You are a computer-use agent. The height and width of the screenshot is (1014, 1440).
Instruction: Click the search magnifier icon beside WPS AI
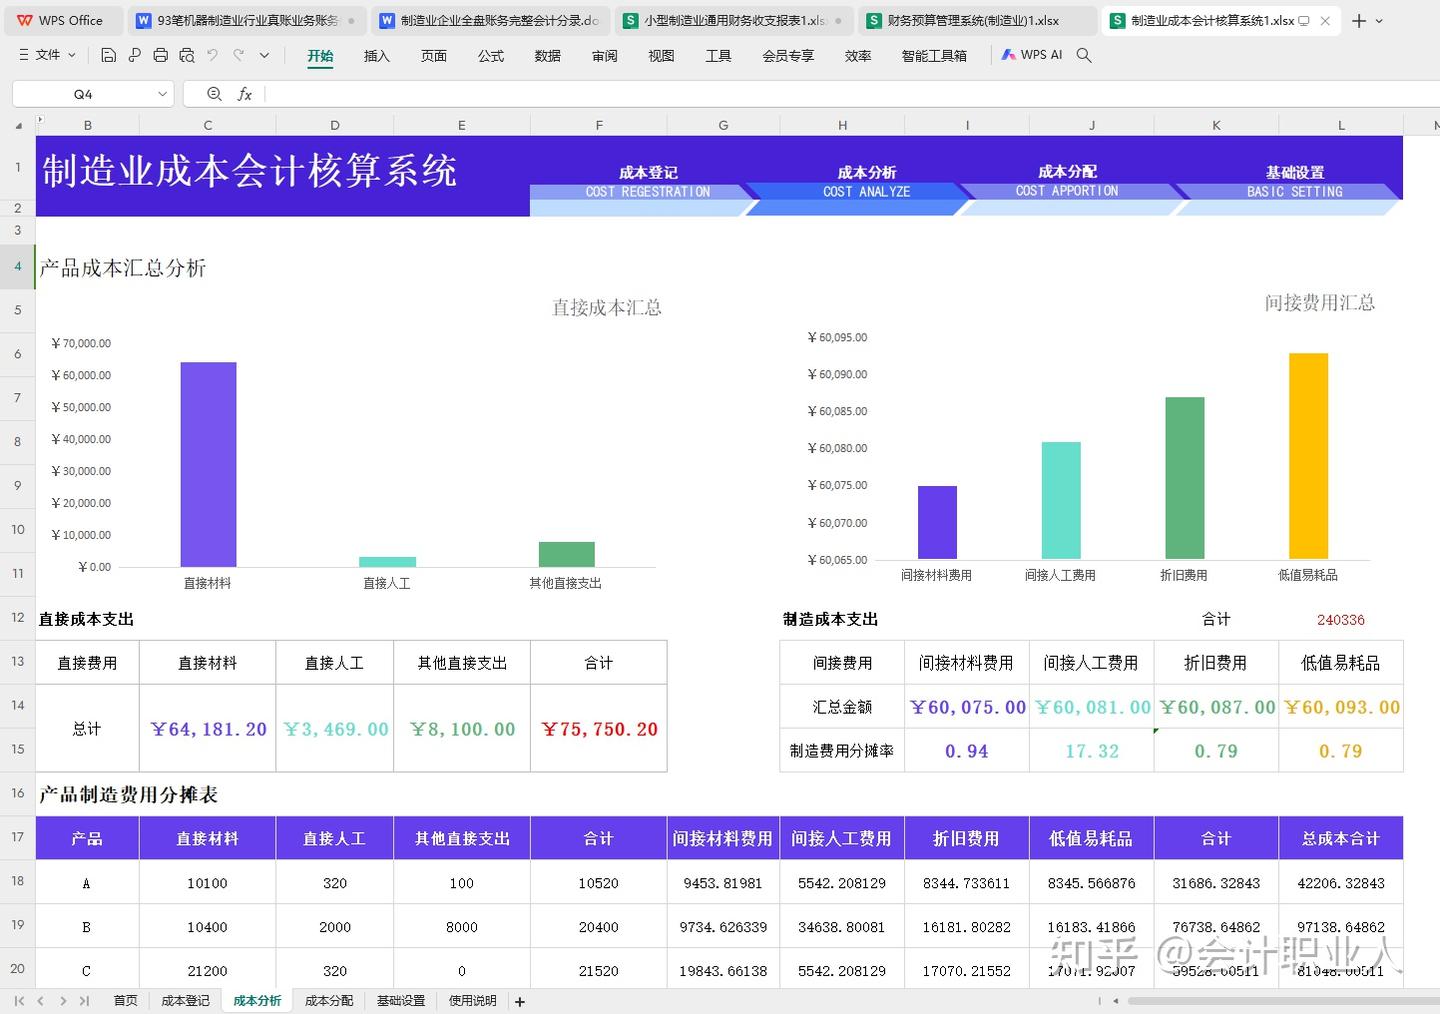point(1084,55)
